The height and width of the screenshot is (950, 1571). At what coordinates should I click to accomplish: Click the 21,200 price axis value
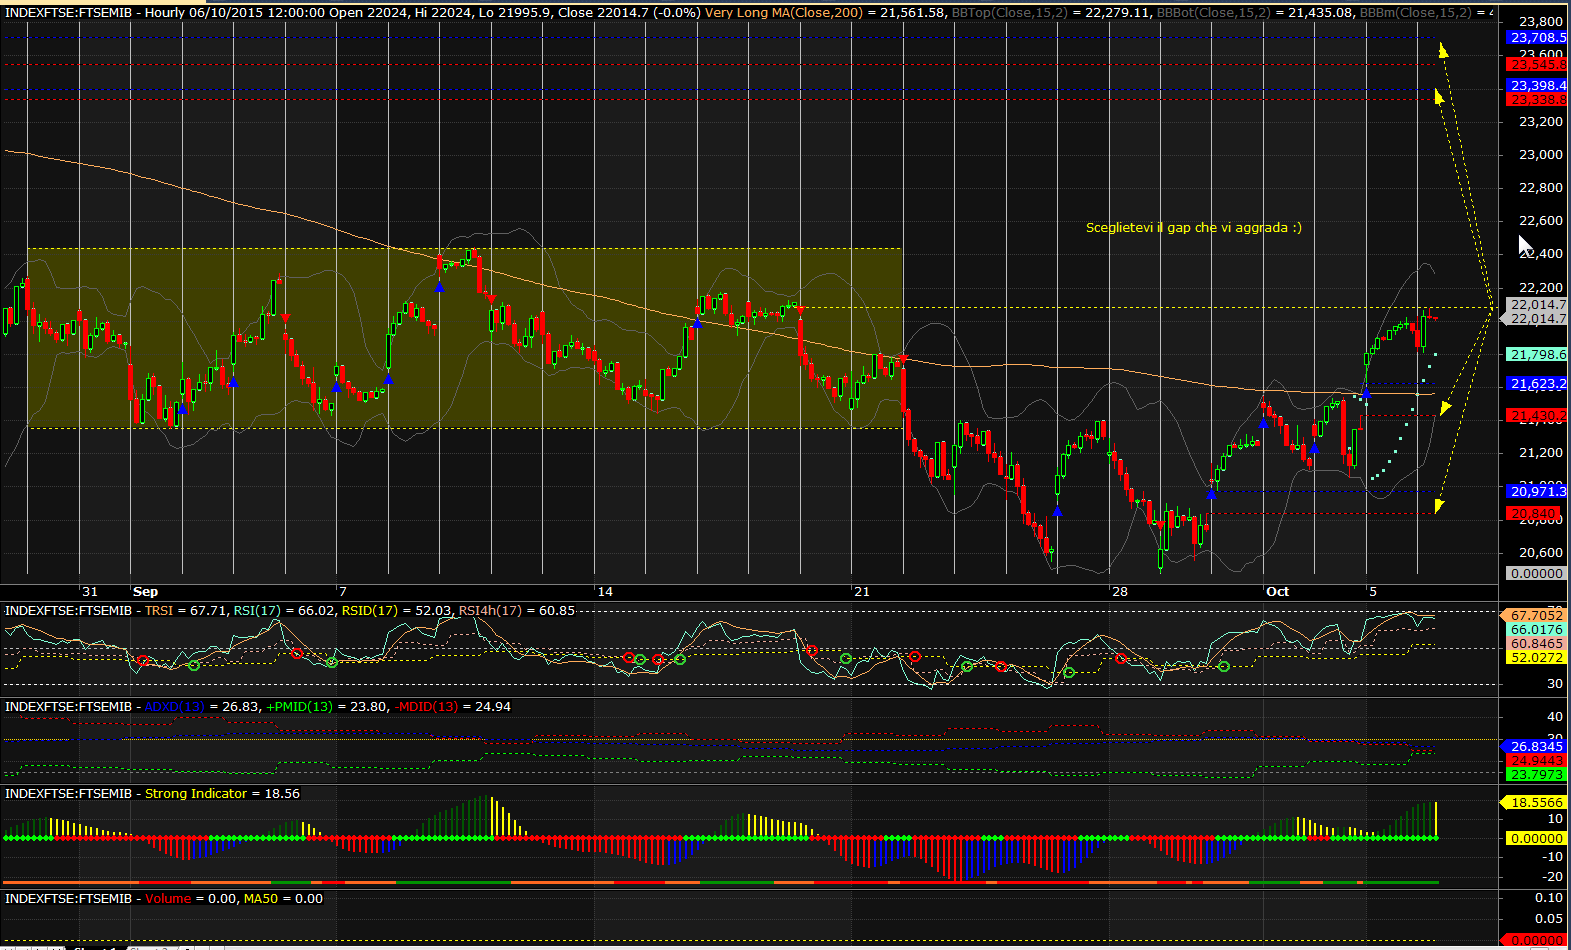pyautogui.click(x=1540, y=452)
